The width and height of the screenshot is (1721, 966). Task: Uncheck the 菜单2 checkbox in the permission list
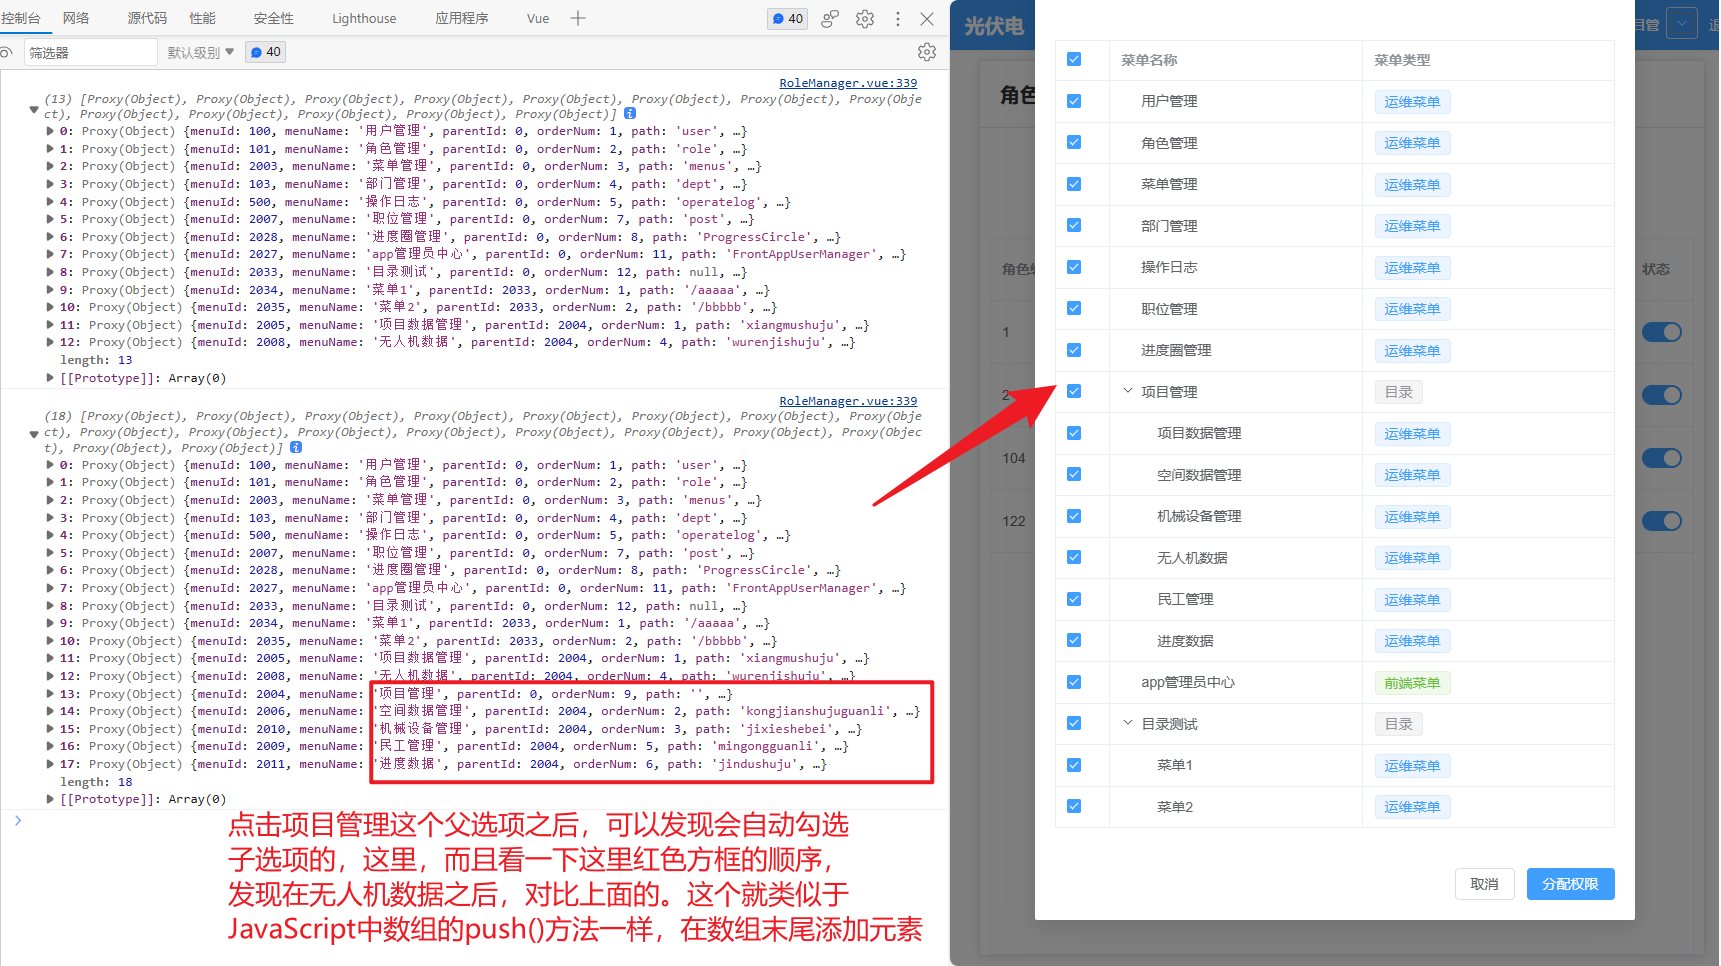tap(1074, 806)
